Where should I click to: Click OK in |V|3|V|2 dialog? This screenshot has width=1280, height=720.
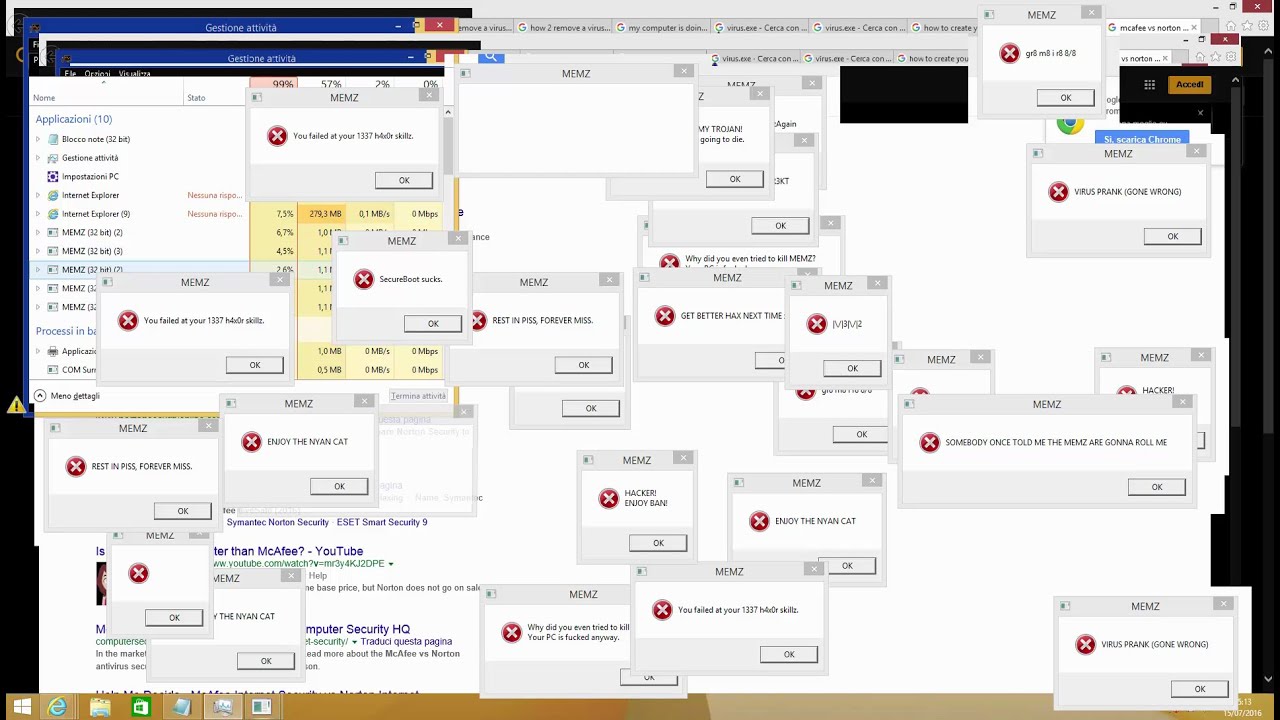coord(852,368)
